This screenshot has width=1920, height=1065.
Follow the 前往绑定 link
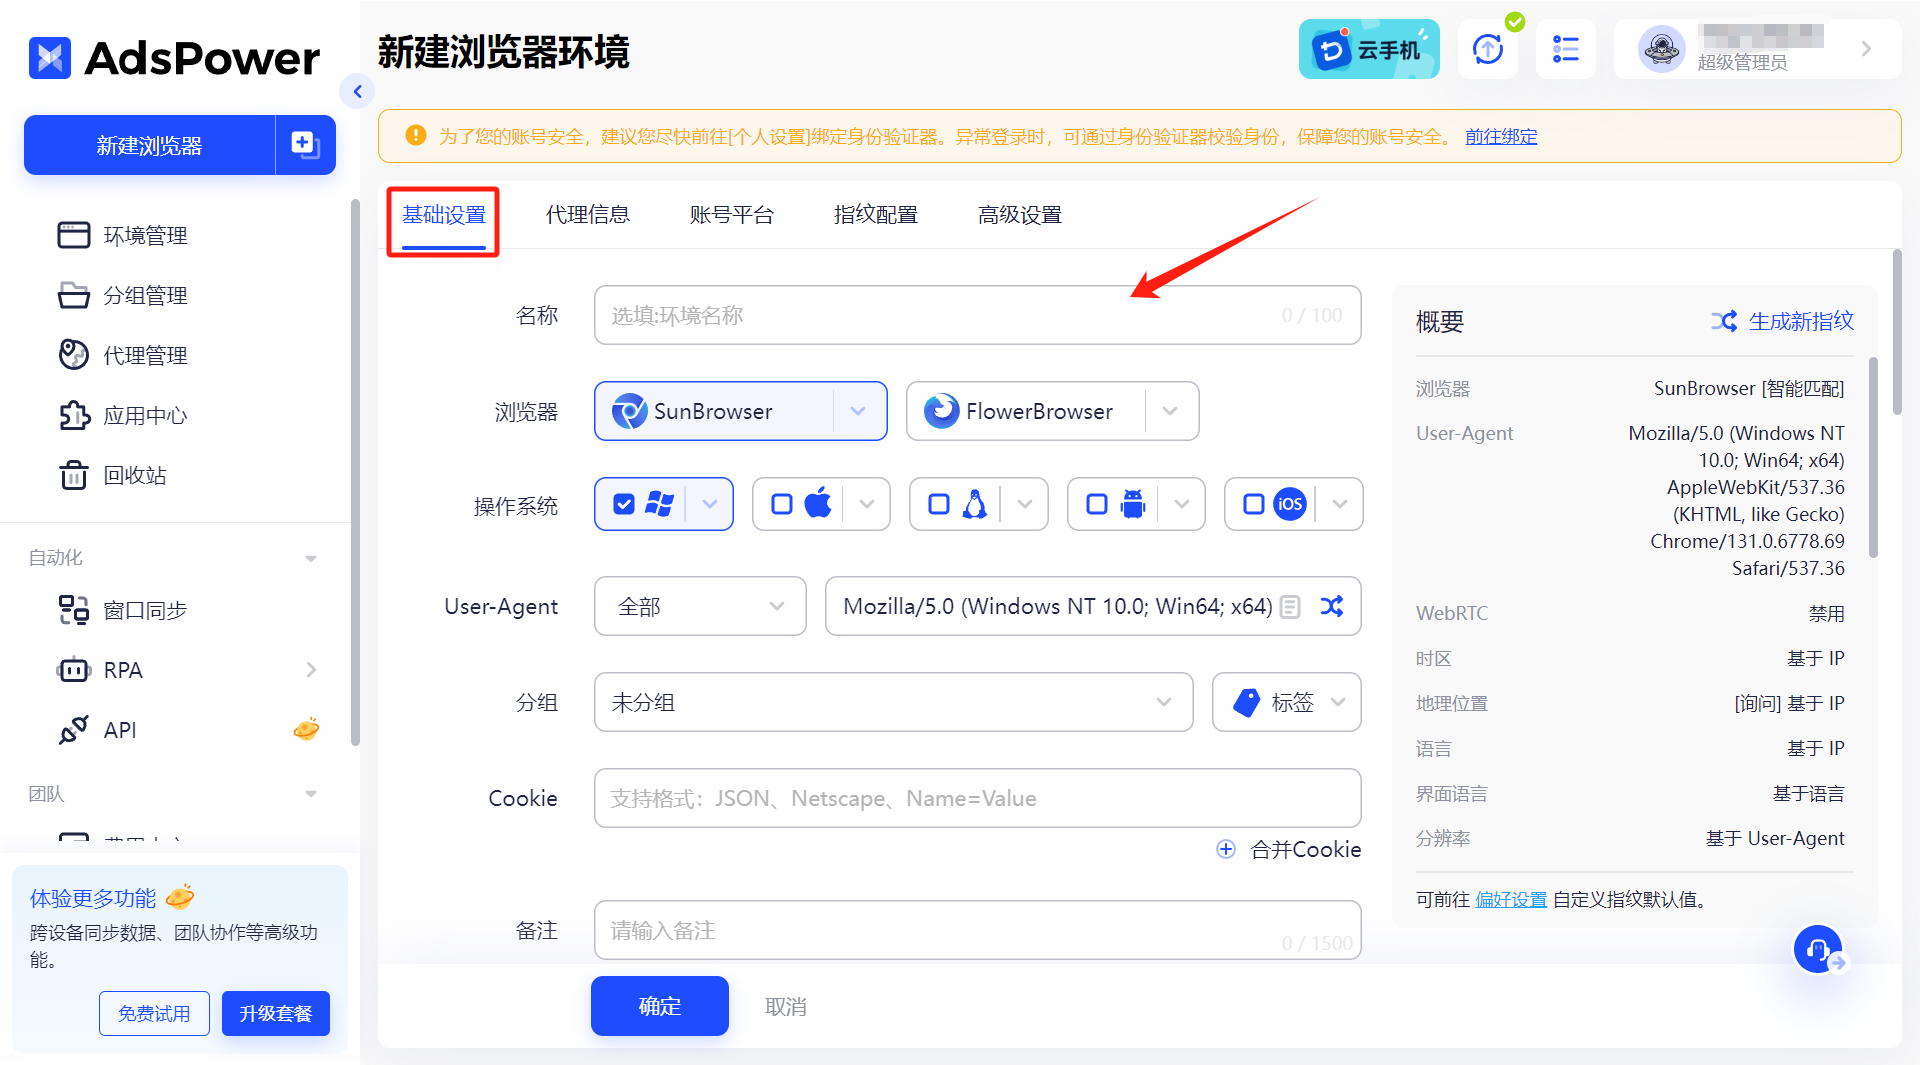click(x=1500, y=137)
